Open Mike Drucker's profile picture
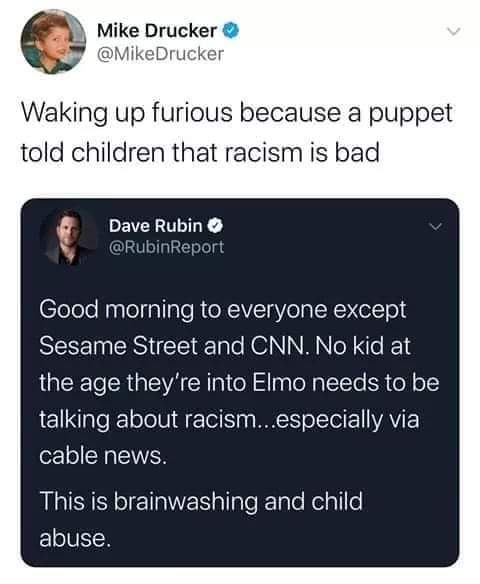 pyautogui.click(x=53, y=42)
